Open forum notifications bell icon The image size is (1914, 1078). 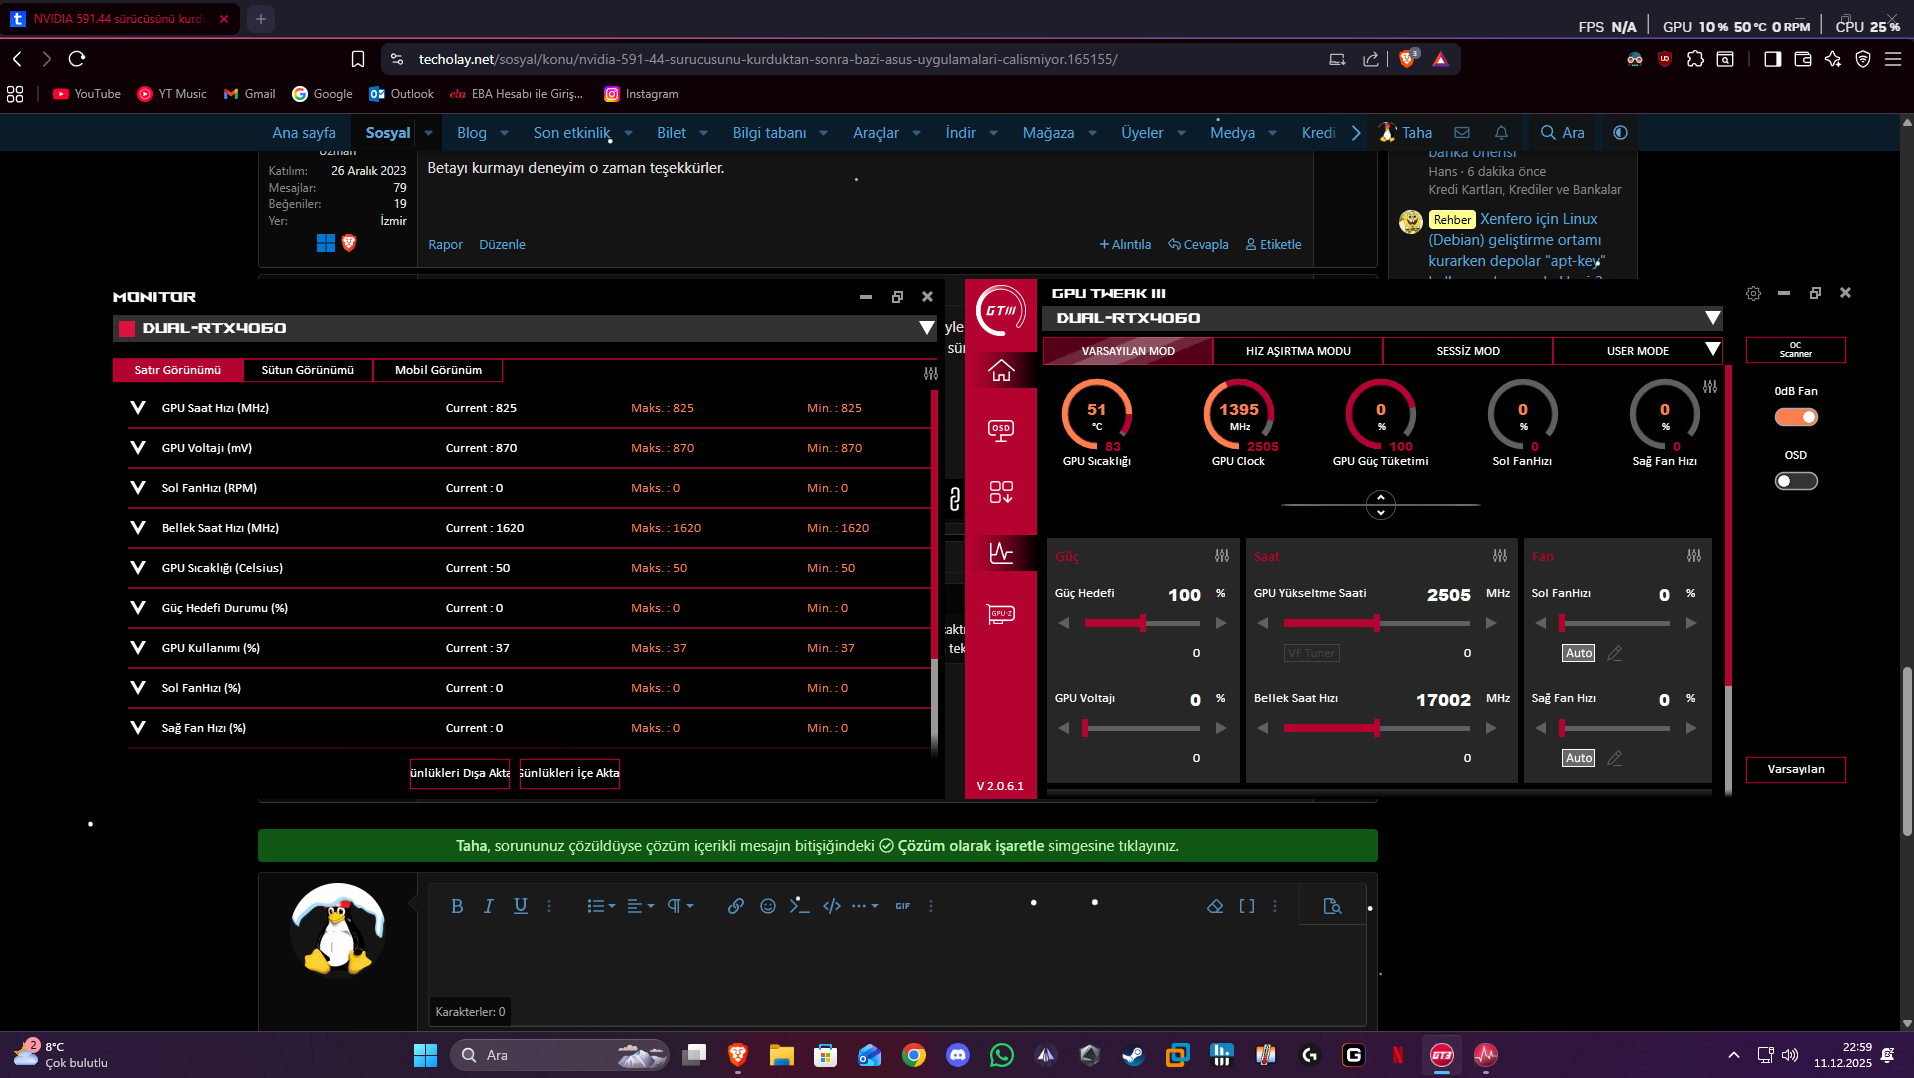pyautogui.click(x=1501, y=132)
